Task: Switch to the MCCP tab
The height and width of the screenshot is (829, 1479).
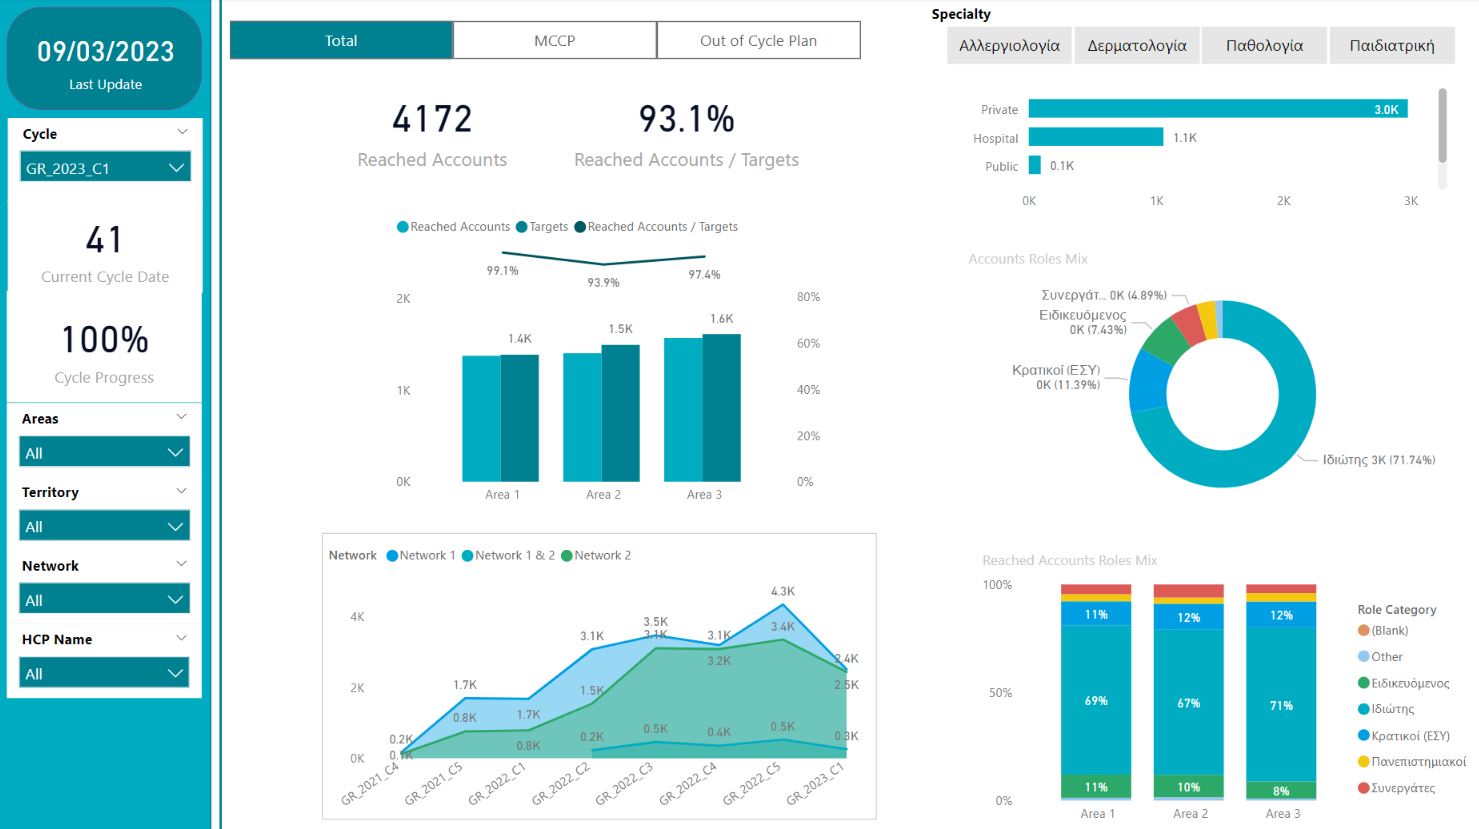Action: [554, 41]
